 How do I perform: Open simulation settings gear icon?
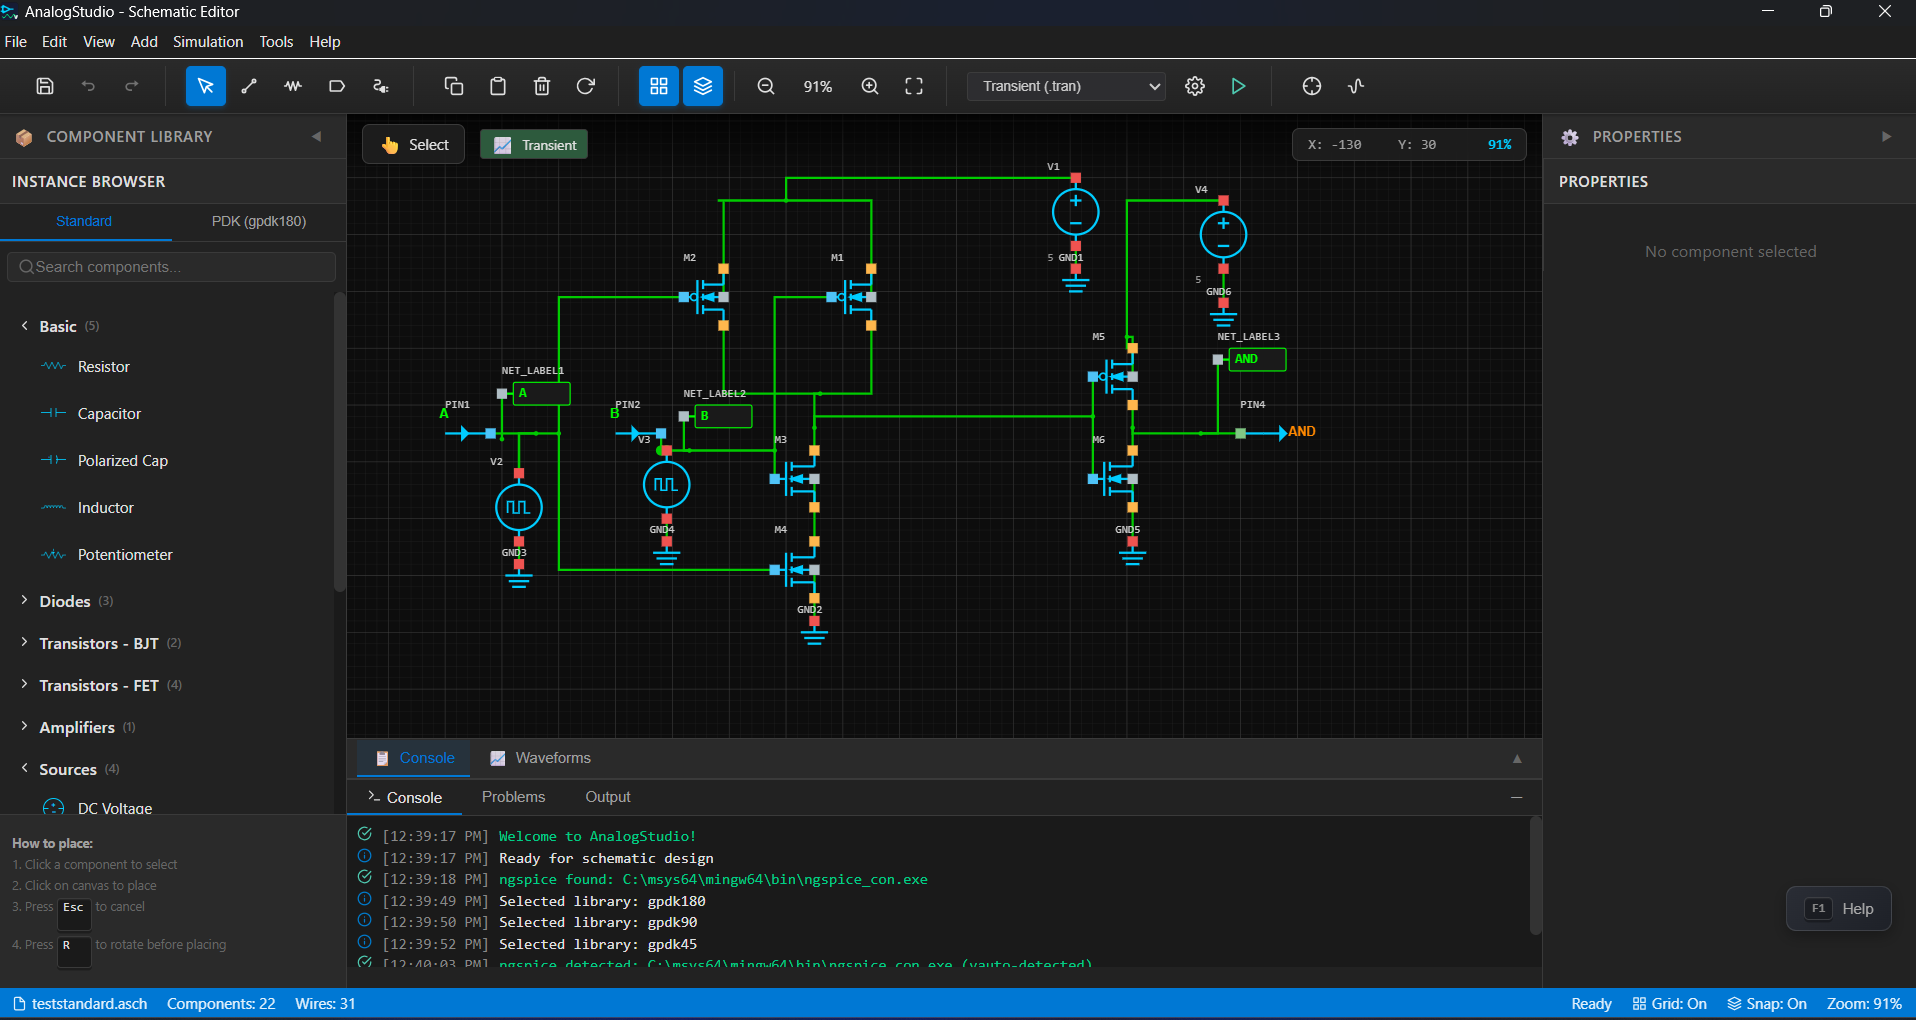1195,86
